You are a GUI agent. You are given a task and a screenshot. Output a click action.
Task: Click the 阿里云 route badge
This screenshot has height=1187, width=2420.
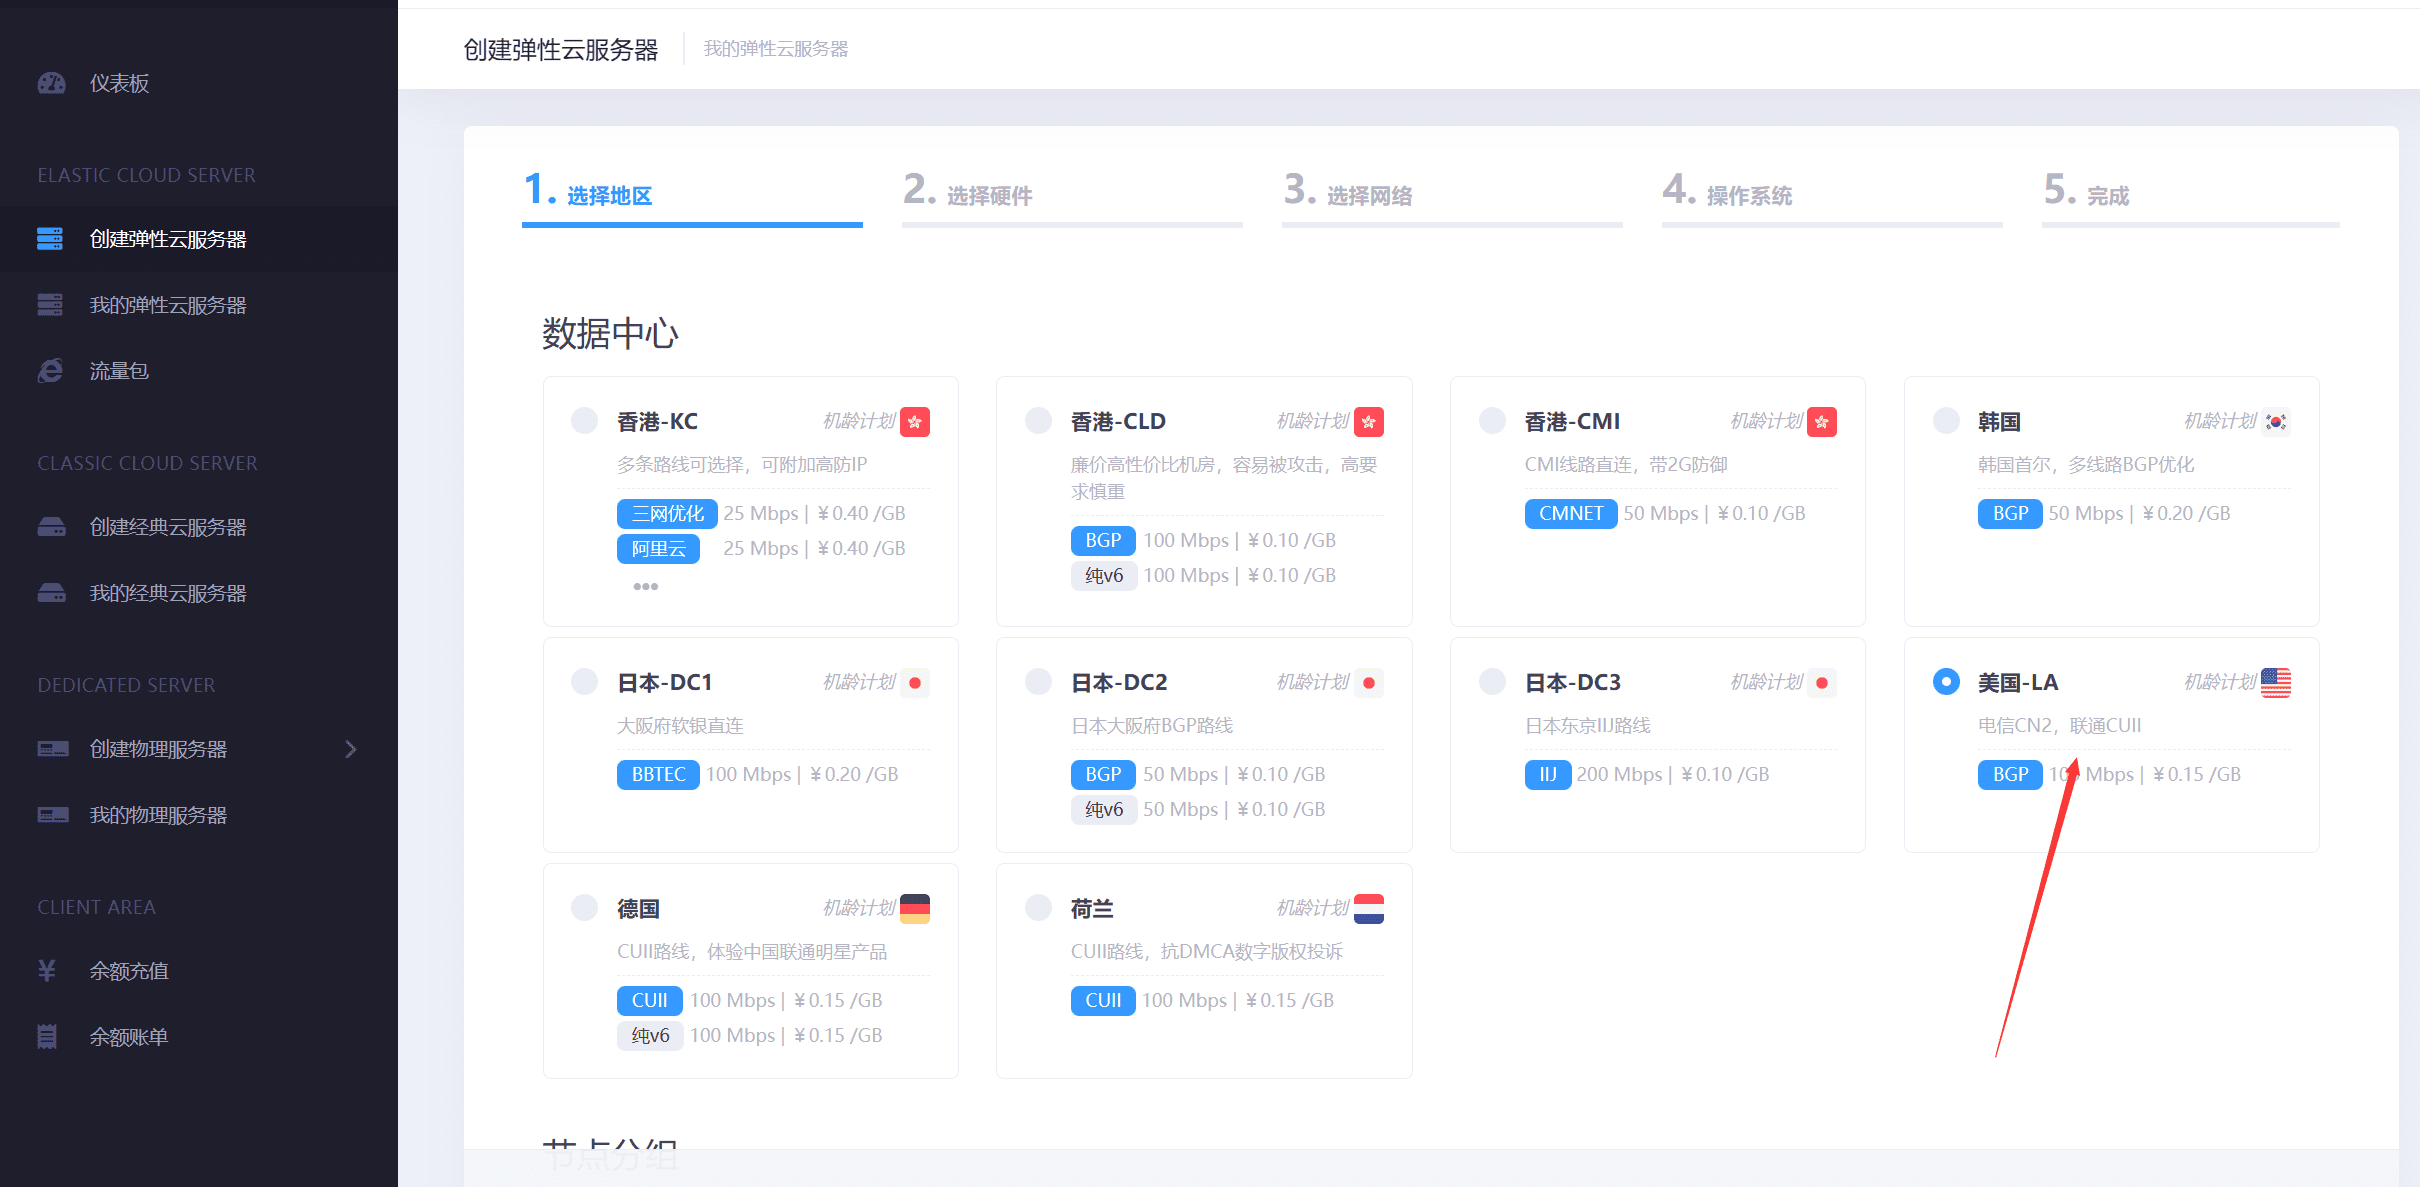click(x=658, y=549)
